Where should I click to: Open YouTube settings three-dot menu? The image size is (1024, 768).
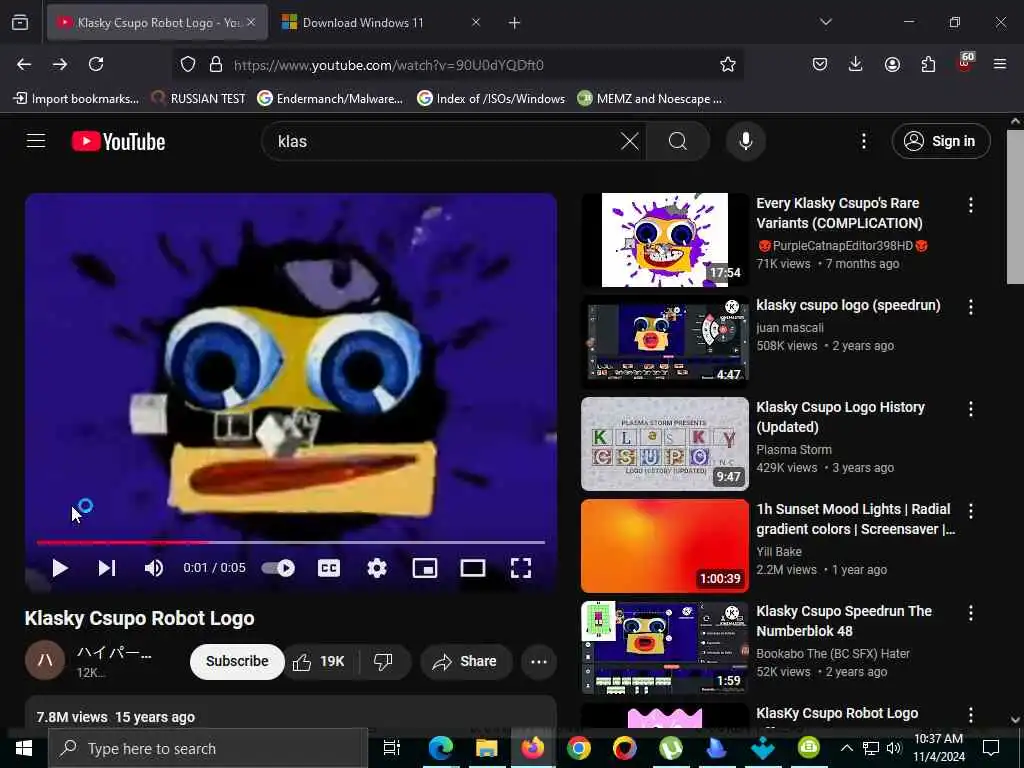click(864, 141)
